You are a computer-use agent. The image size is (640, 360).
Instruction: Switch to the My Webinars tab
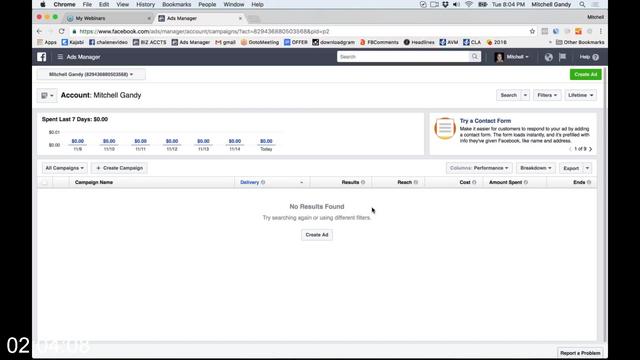109,18
